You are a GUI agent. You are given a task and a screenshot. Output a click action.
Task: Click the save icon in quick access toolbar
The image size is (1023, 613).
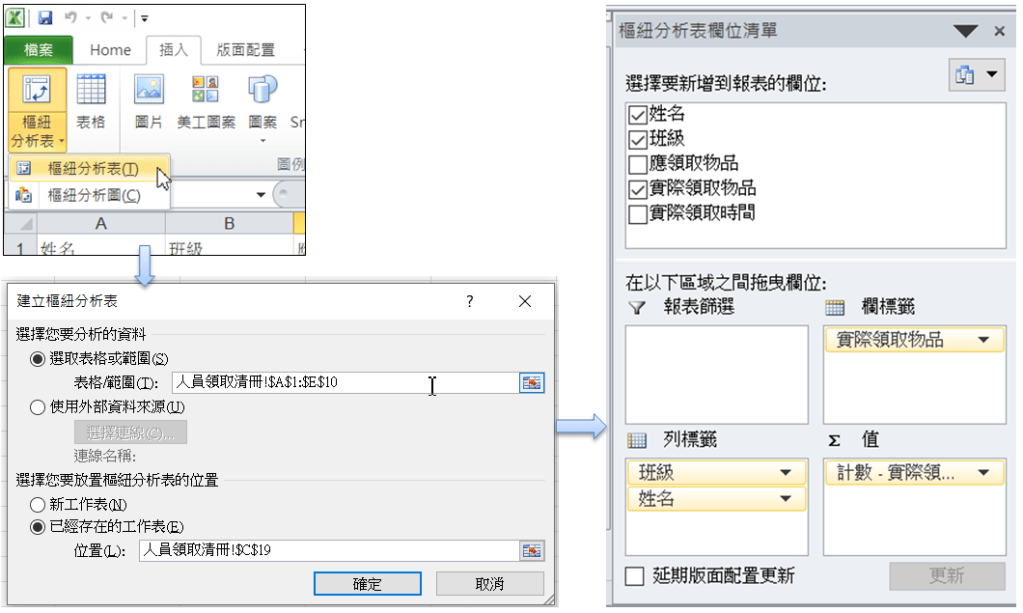(45, 18)
